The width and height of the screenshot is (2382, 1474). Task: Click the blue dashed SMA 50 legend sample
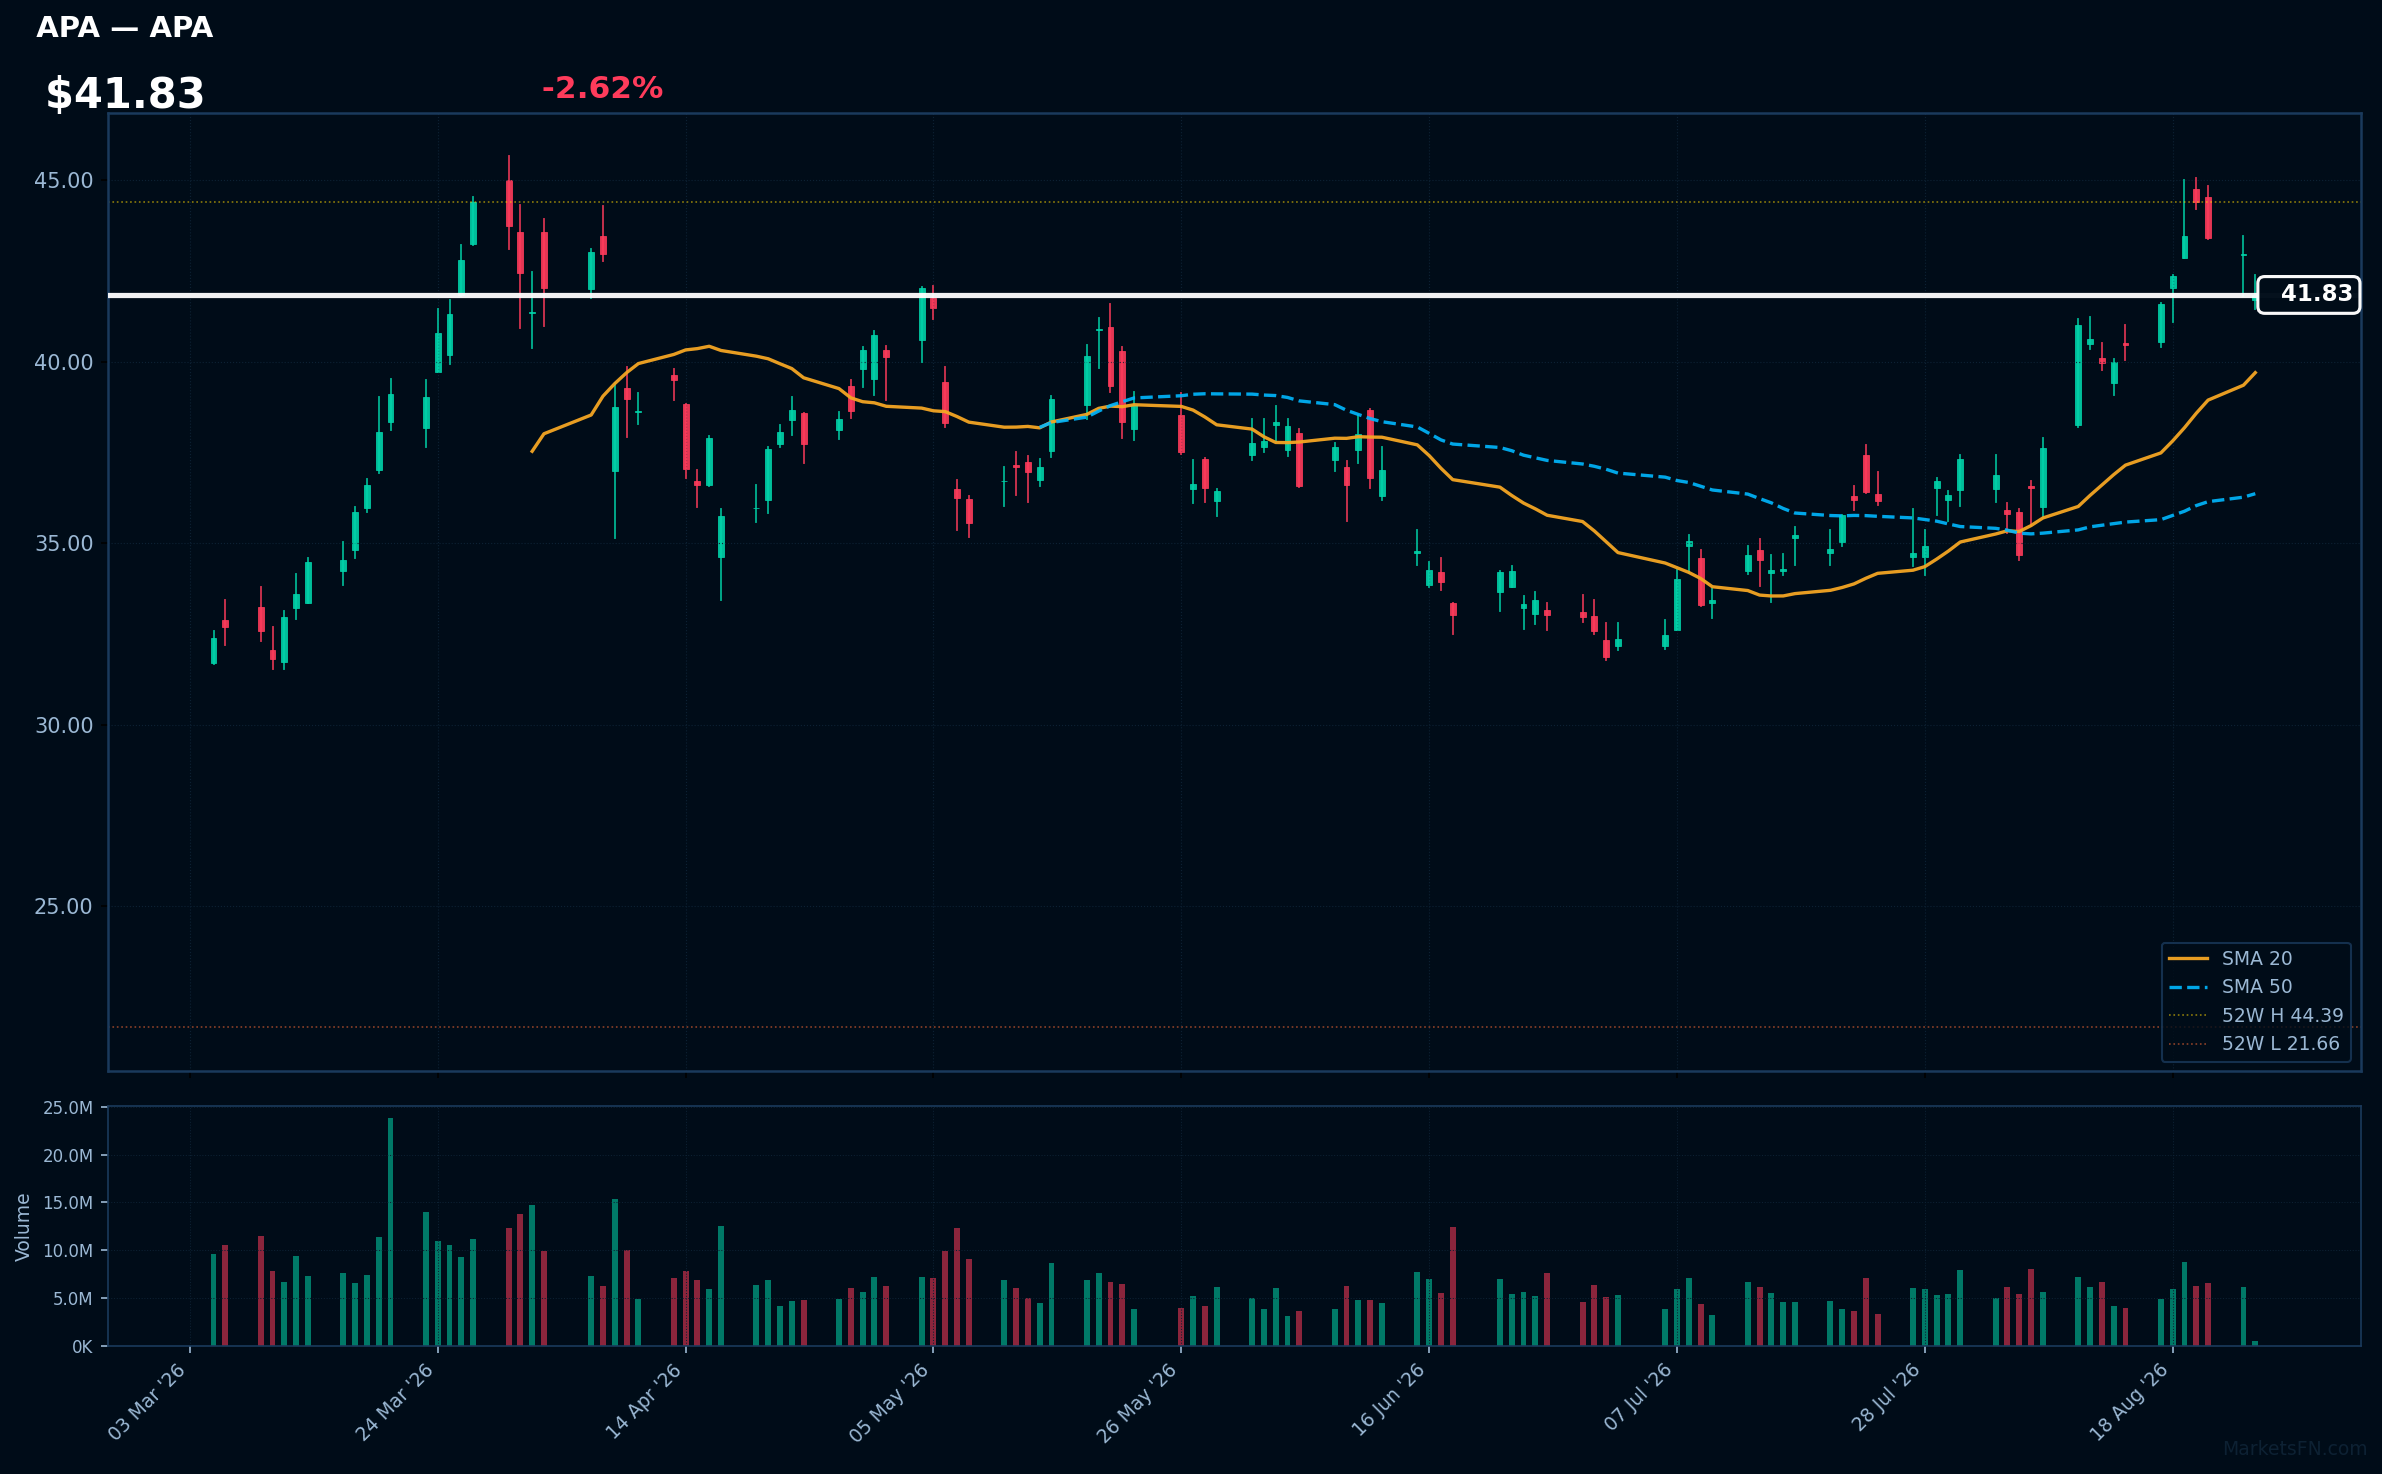[x=2188, y=987]
